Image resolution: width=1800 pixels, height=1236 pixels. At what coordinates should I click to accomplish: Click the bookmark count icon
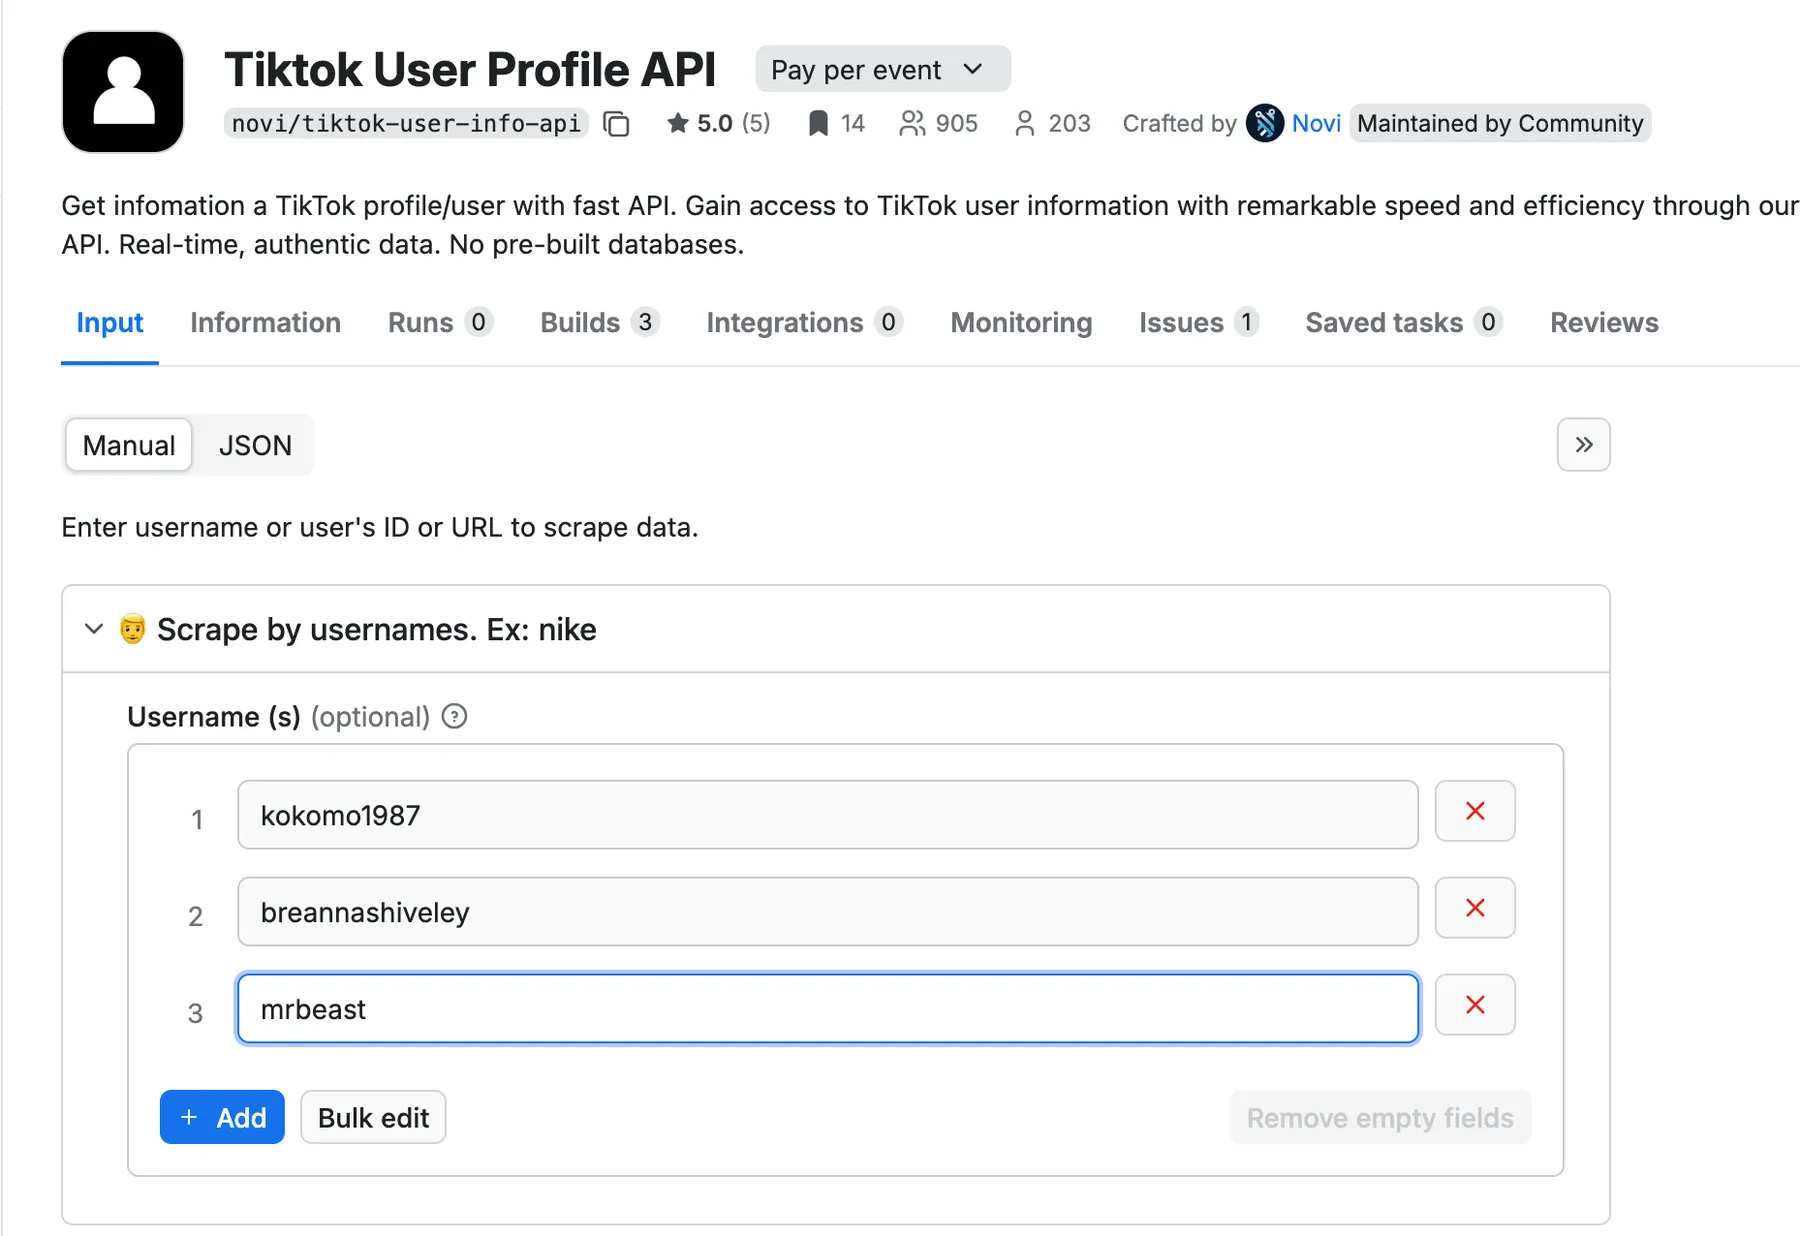click(818, 123)
